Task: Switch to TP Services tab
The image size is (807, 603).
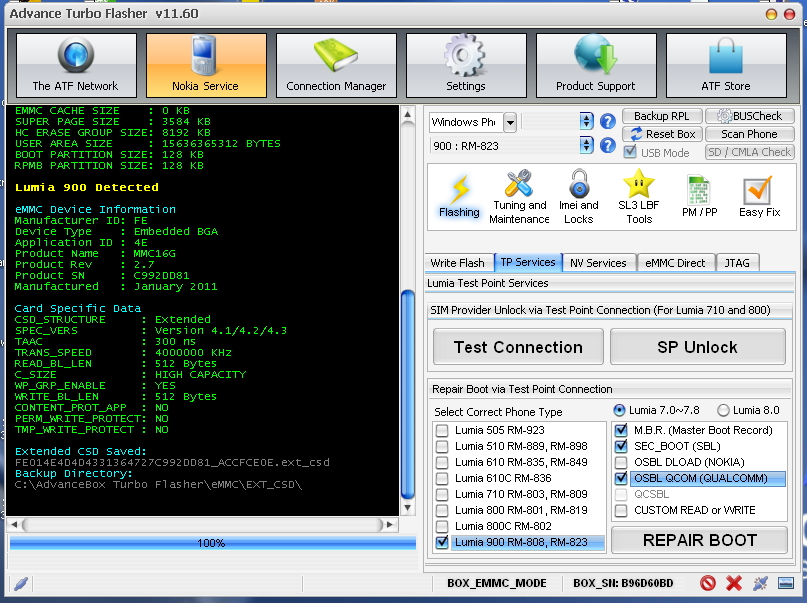Action: (528, 262)
